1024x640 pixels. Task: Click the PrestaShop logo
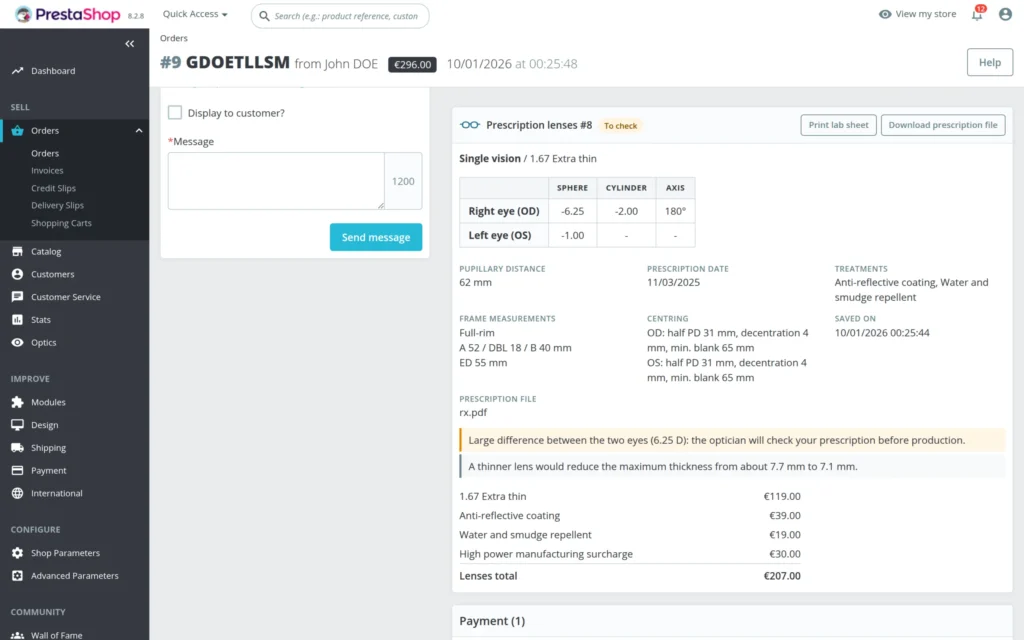tap(68, 14)
